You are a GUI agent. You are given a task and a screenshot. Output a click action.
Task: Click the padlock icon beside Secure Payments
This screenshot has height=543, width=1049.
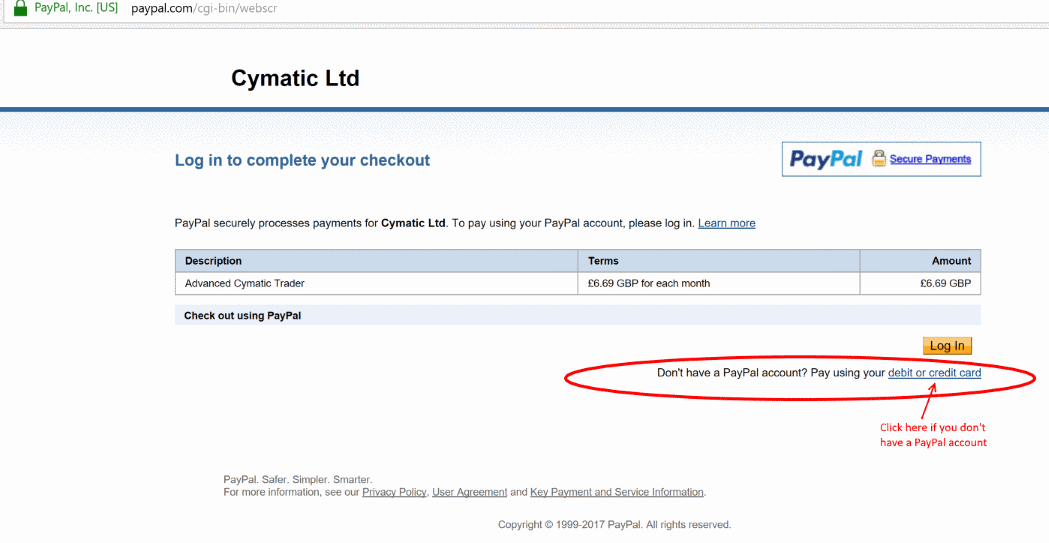[x=878, y=158]
